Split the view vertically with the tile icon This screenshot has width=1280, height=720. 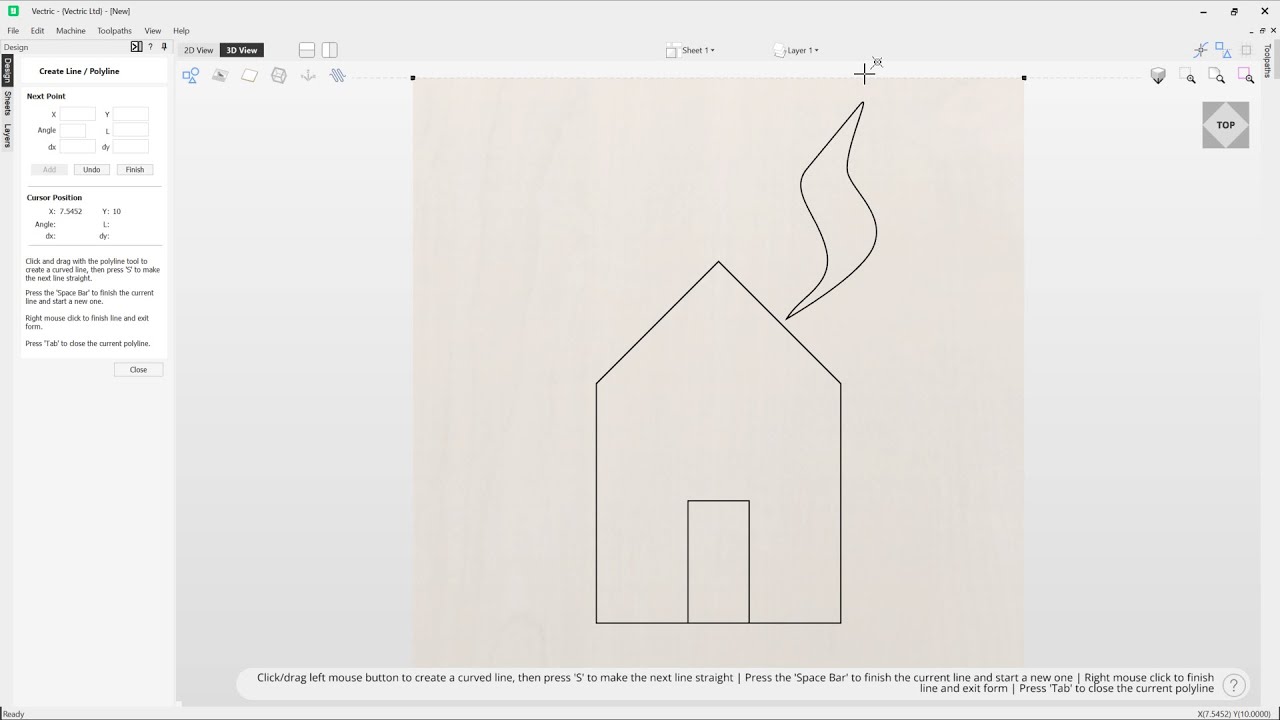tap(329, 50)
